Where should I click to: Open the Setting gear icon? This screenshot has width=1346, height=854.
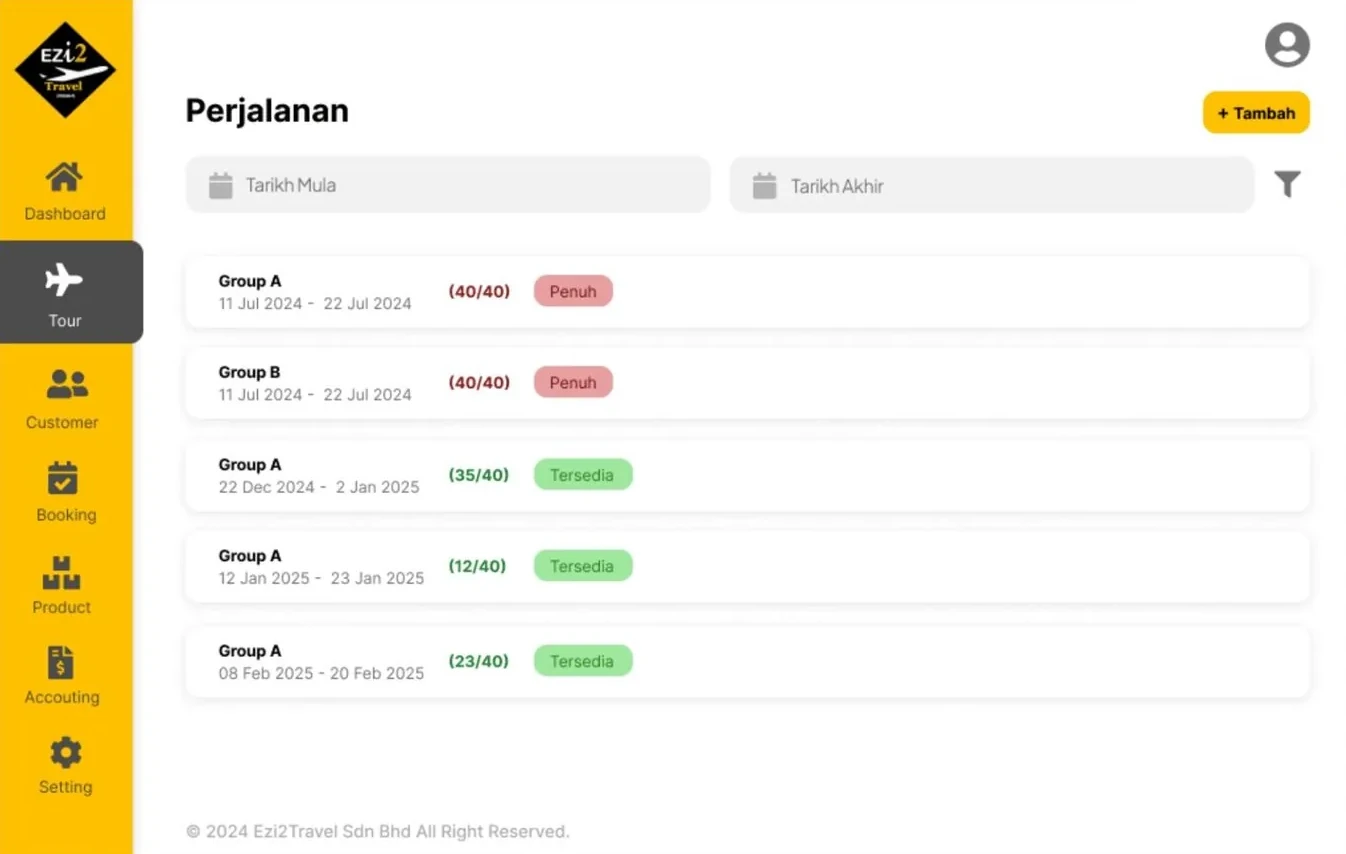[66, 753]
